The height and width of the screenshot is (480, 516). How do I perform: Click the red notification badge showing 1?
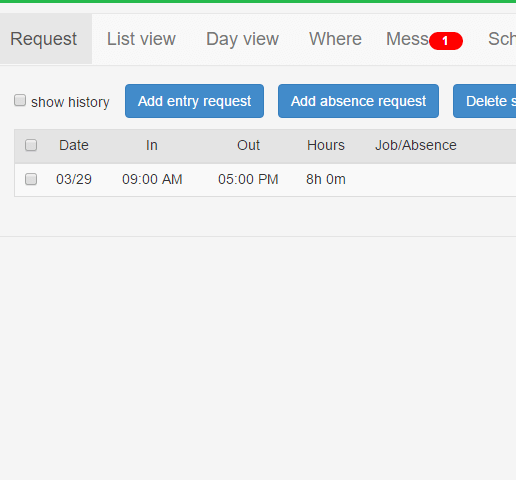(446, 41)
